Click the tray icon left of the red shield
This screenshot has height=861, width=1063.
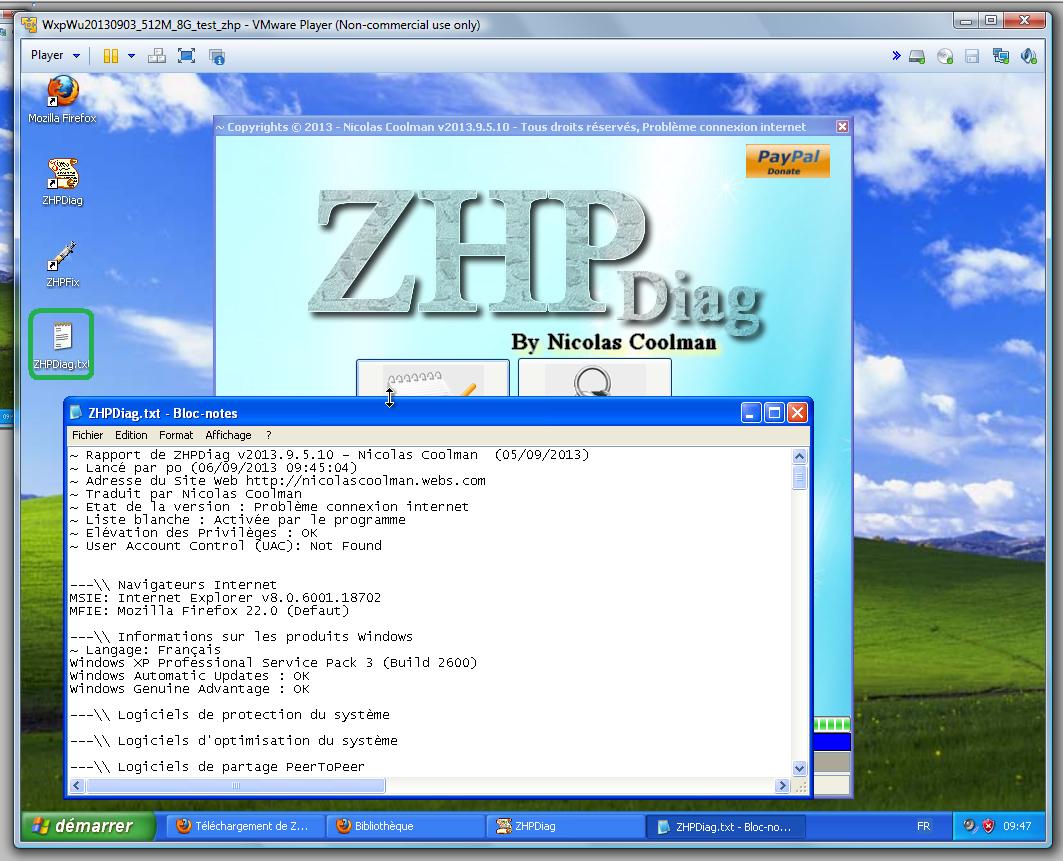tap(970, 826)
